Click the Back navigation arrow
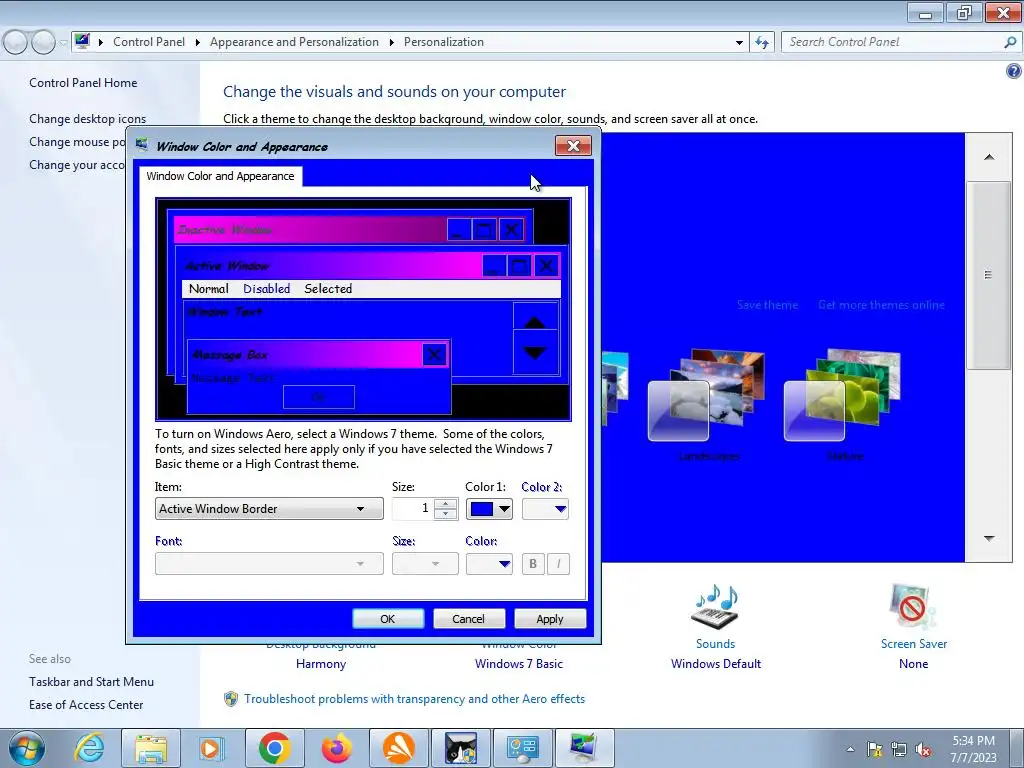Screen dimensions: 1024x768 tap(15, 42)
